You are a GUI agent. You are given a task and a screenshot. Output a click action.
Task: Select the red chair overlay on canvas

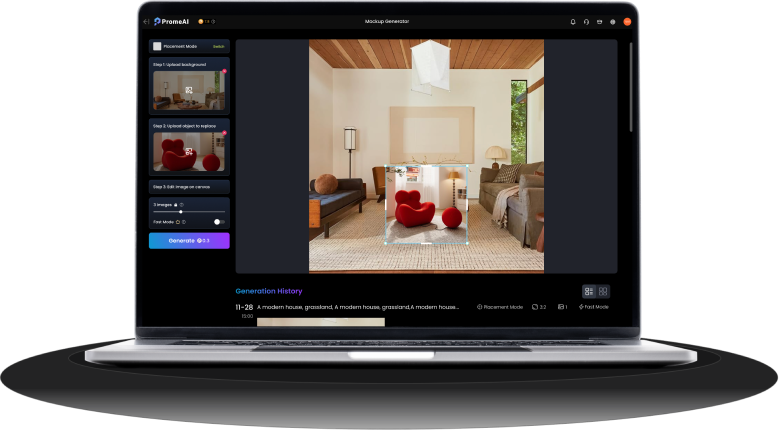pos(427,204)
